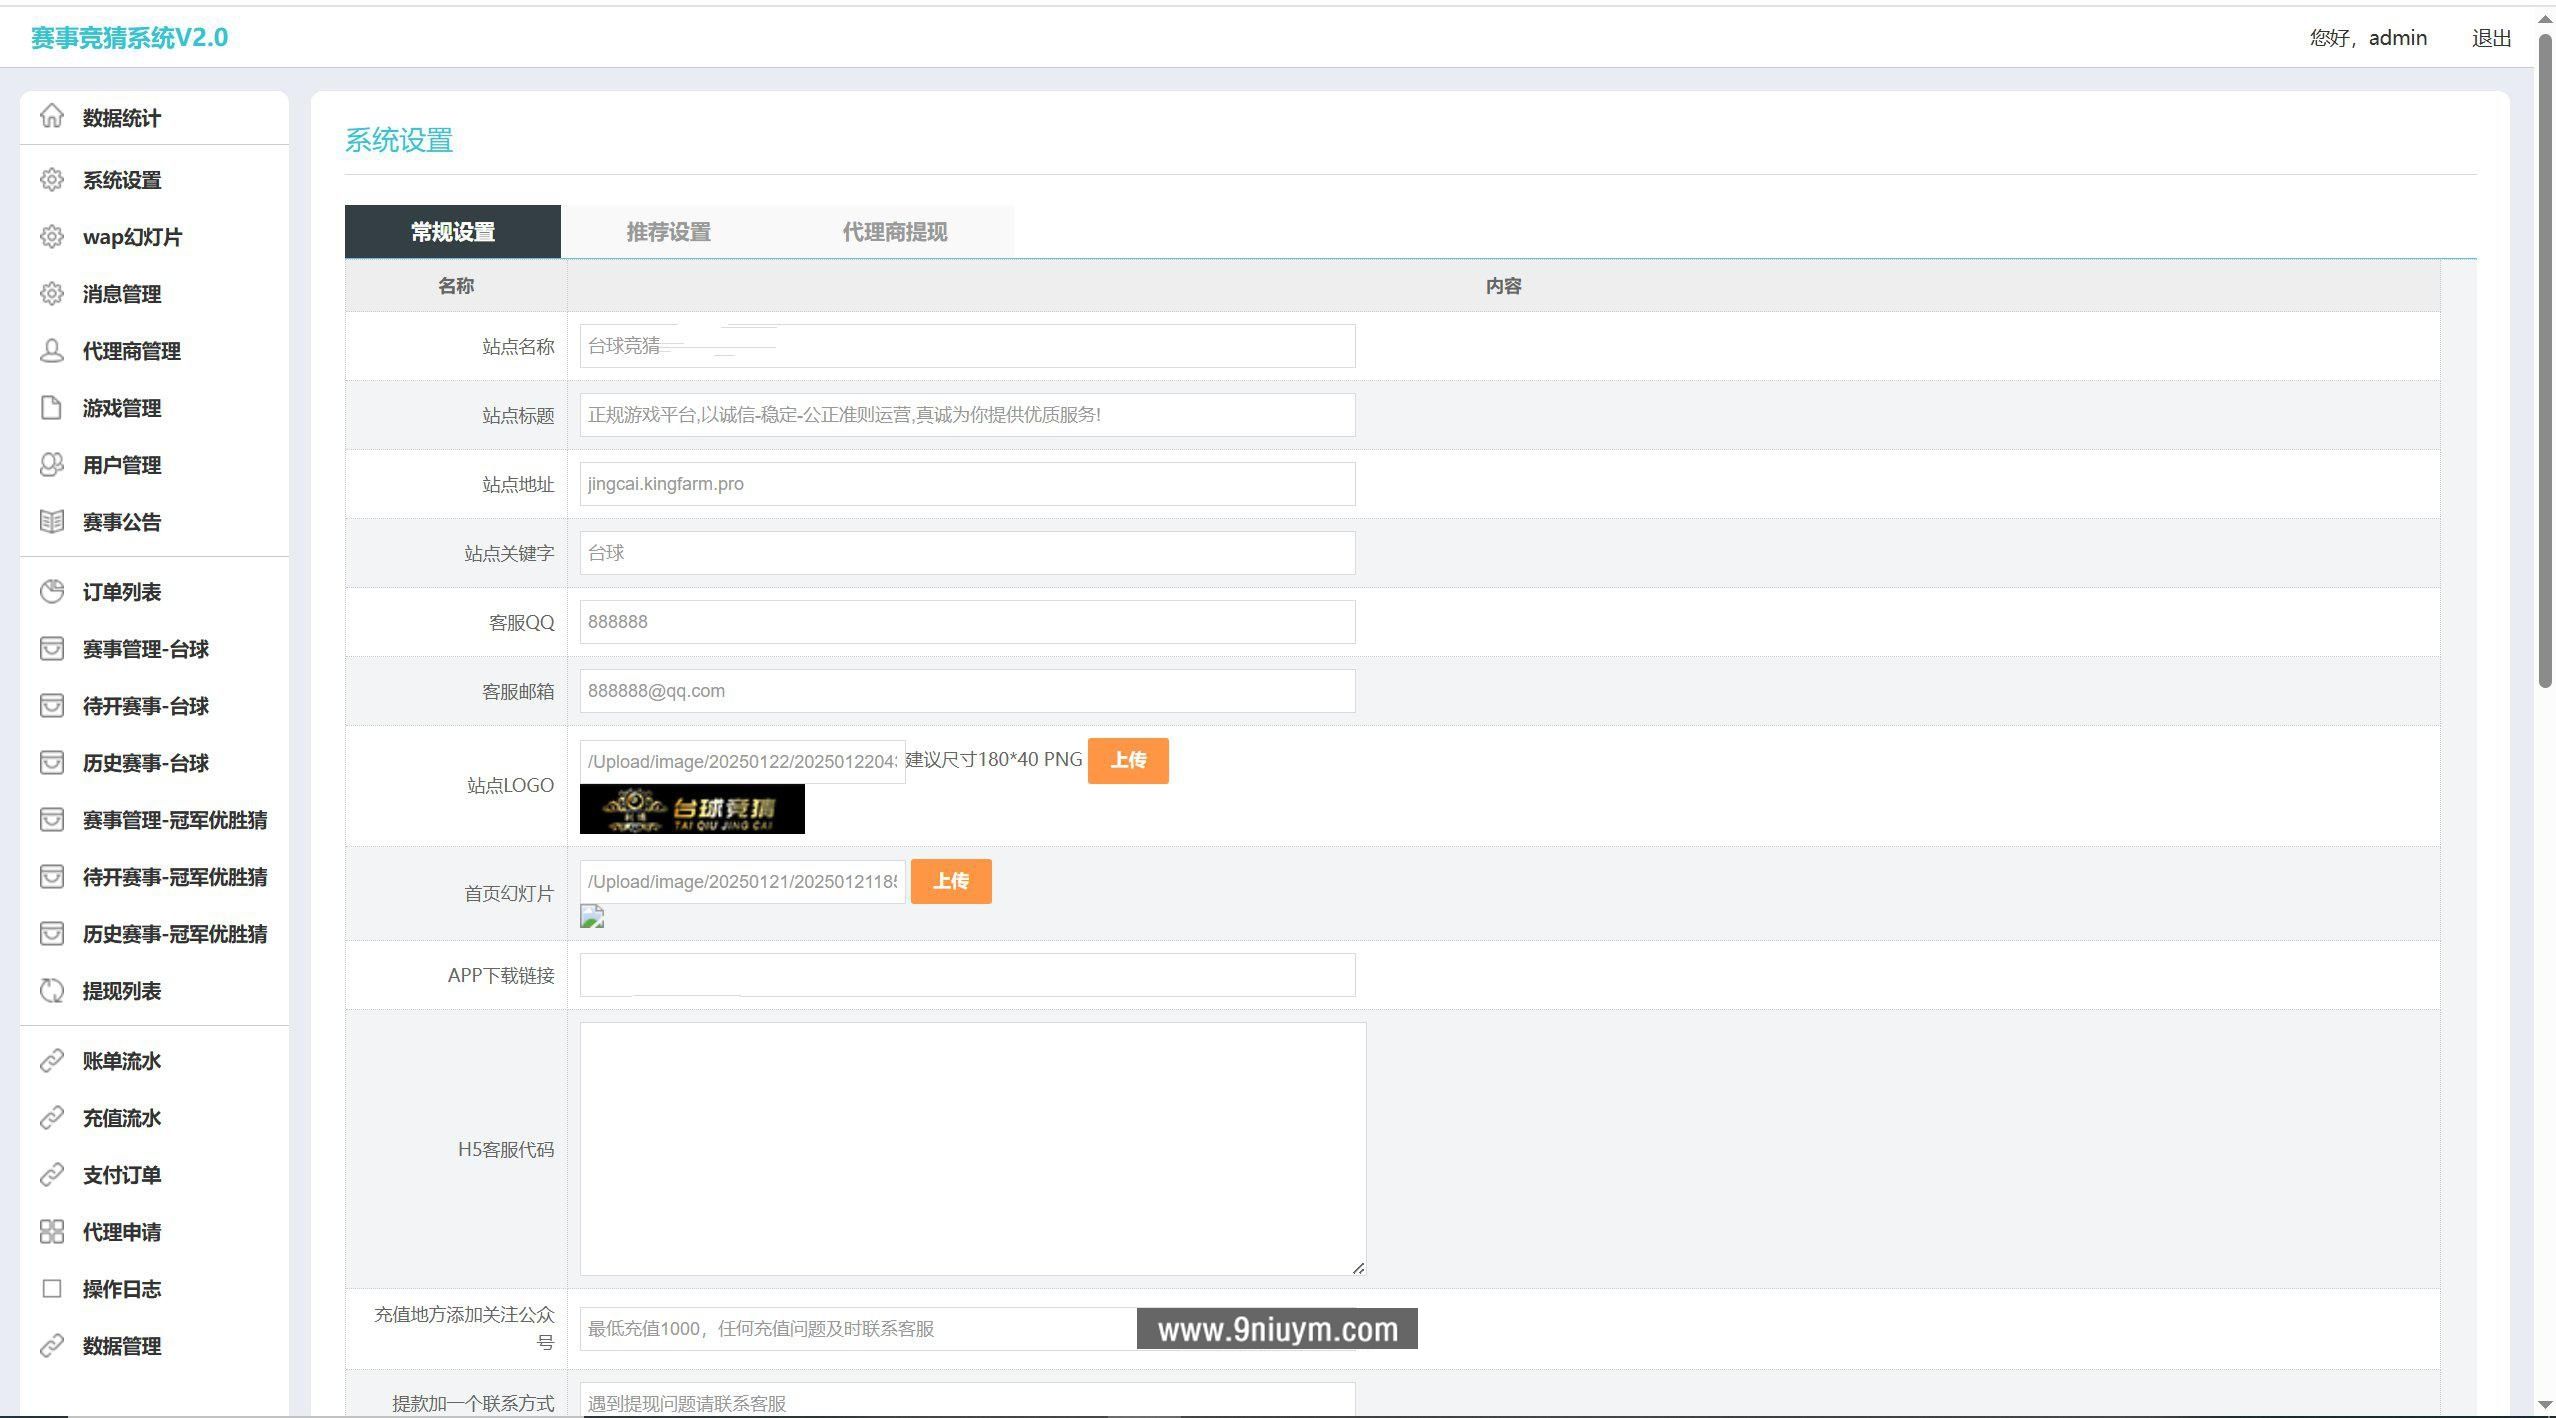Screen dimensions: 2556x1418
Task: Click 上传 button for 首页幻灯片
Action: tap(951, 881)
